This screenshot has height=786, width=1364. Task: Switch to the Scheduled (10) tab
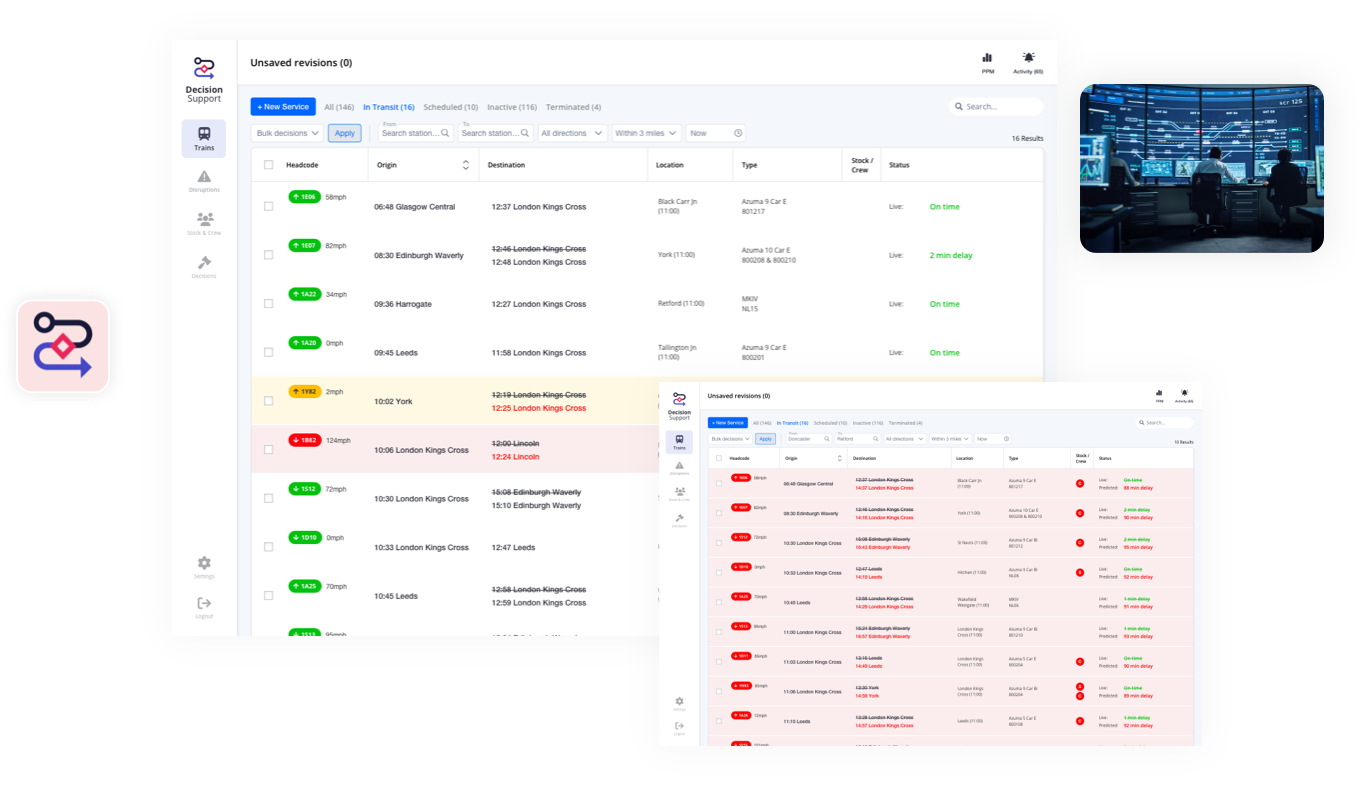[x=450, y=107]
